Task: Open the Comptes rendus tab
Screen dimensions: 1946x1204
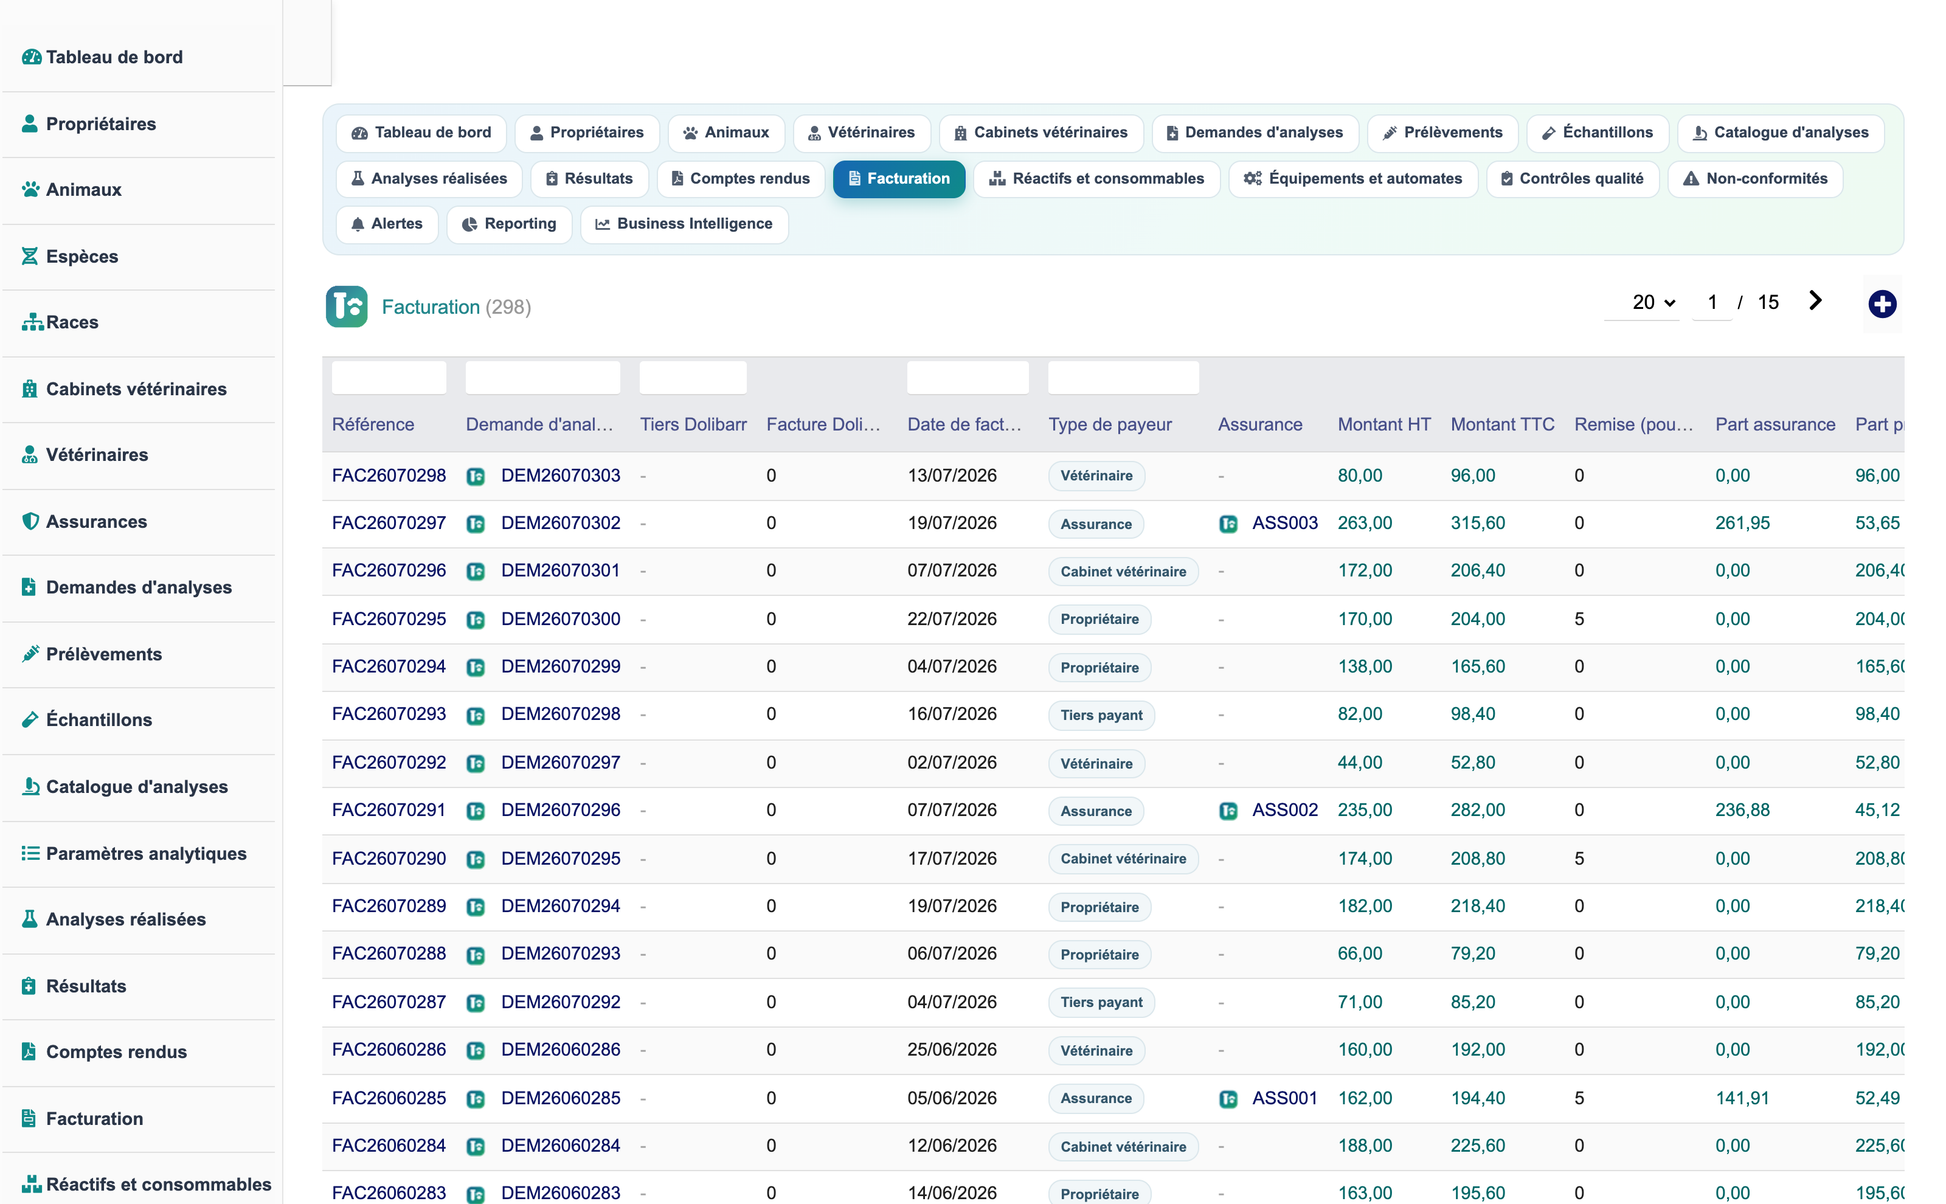Action: [x=740, y=179]
